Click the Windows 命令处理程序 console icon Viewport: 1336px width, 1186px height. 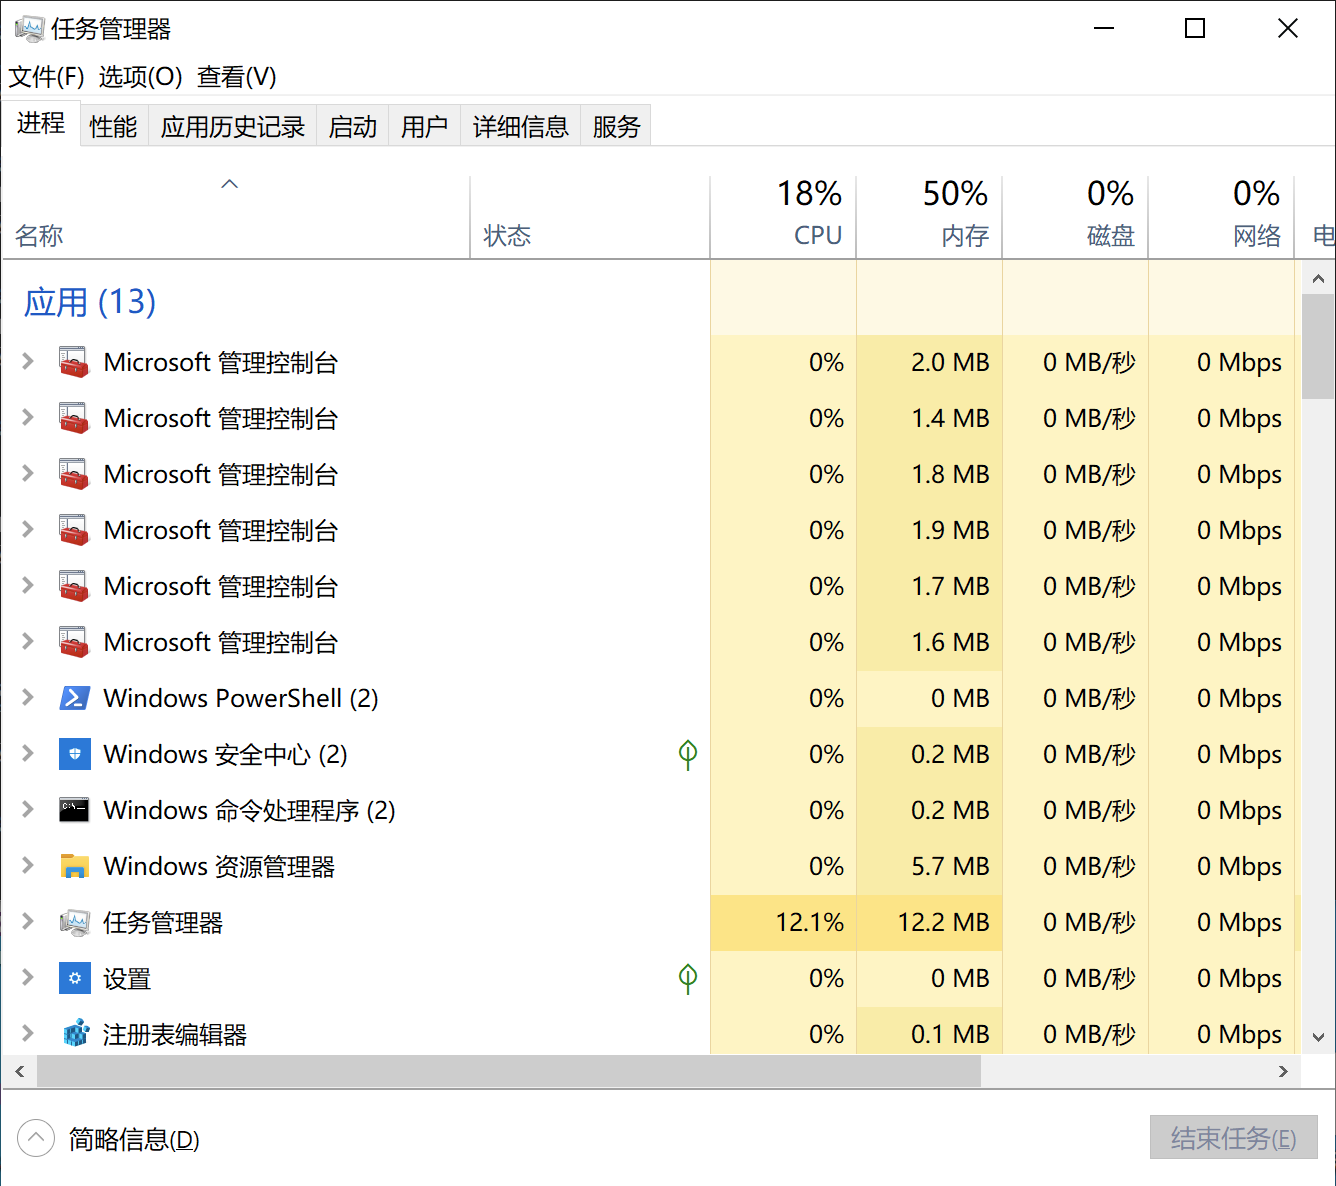[74, 810]
